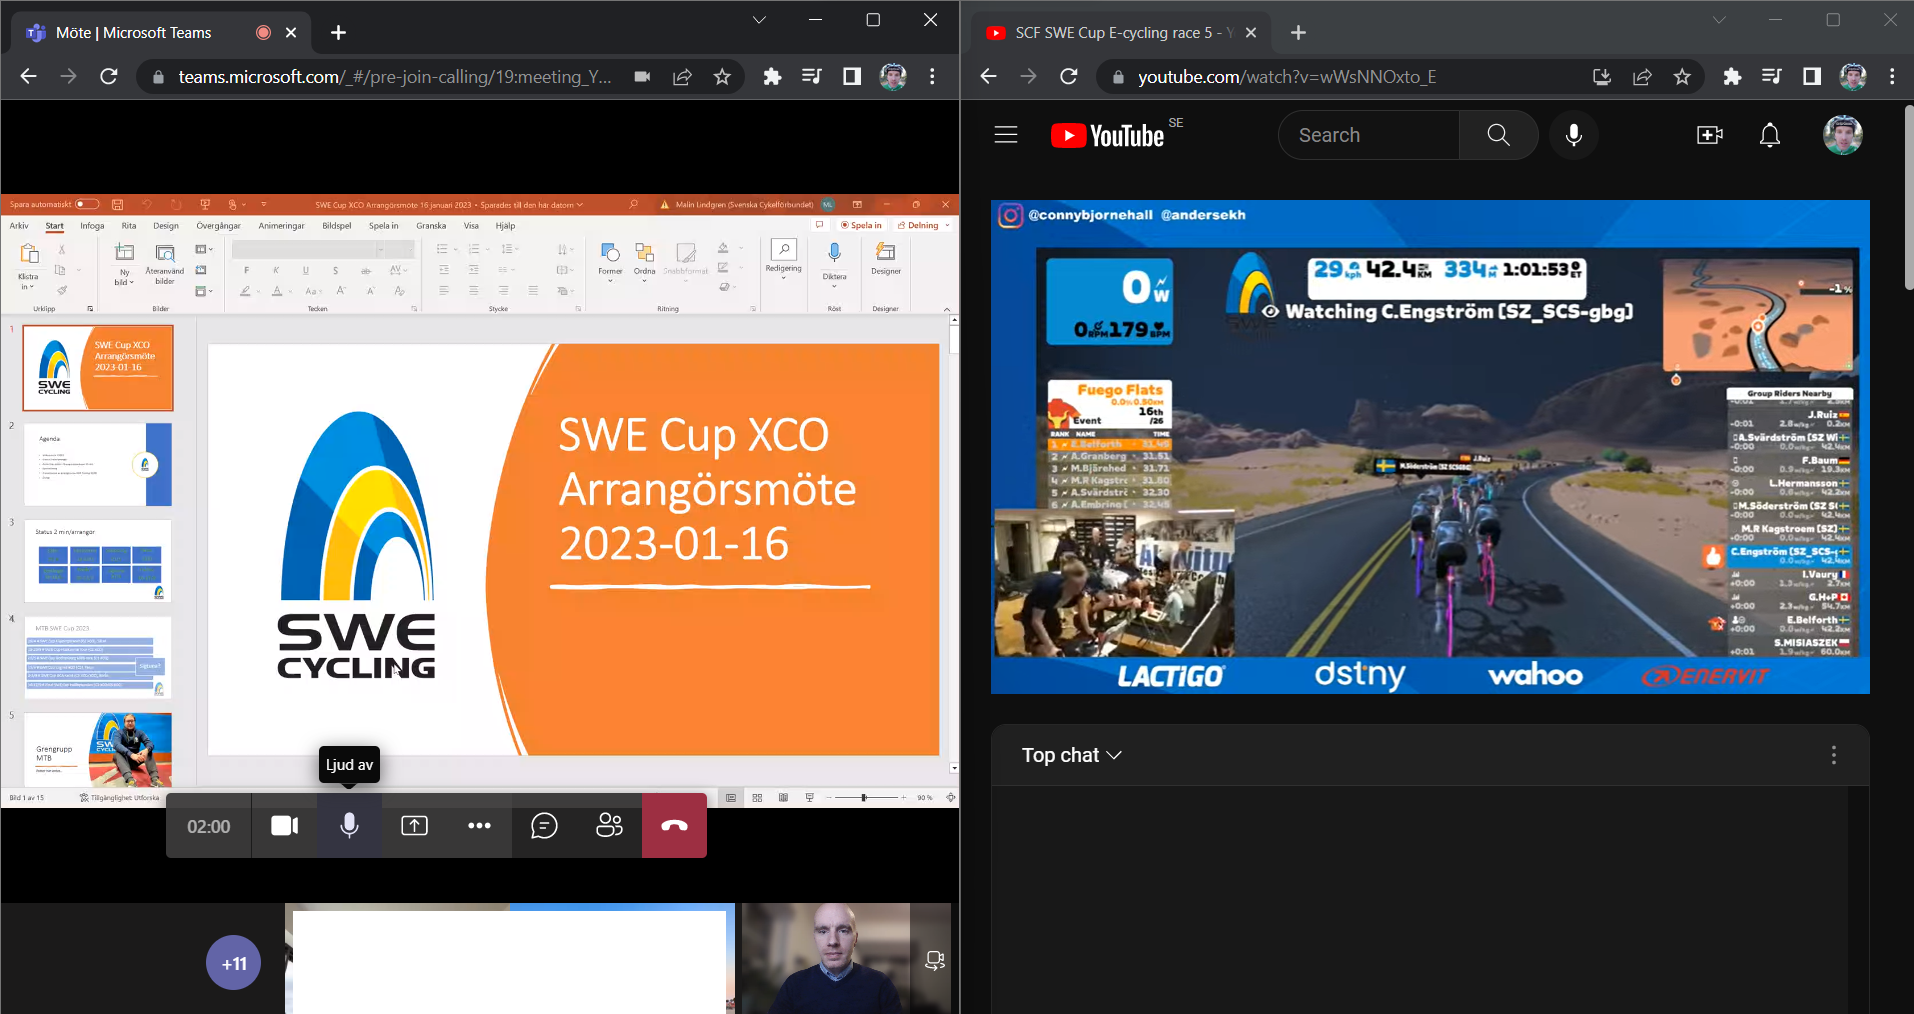Open the YouTube account avatar menu

pyautogui.click(x=1843, y=135)
